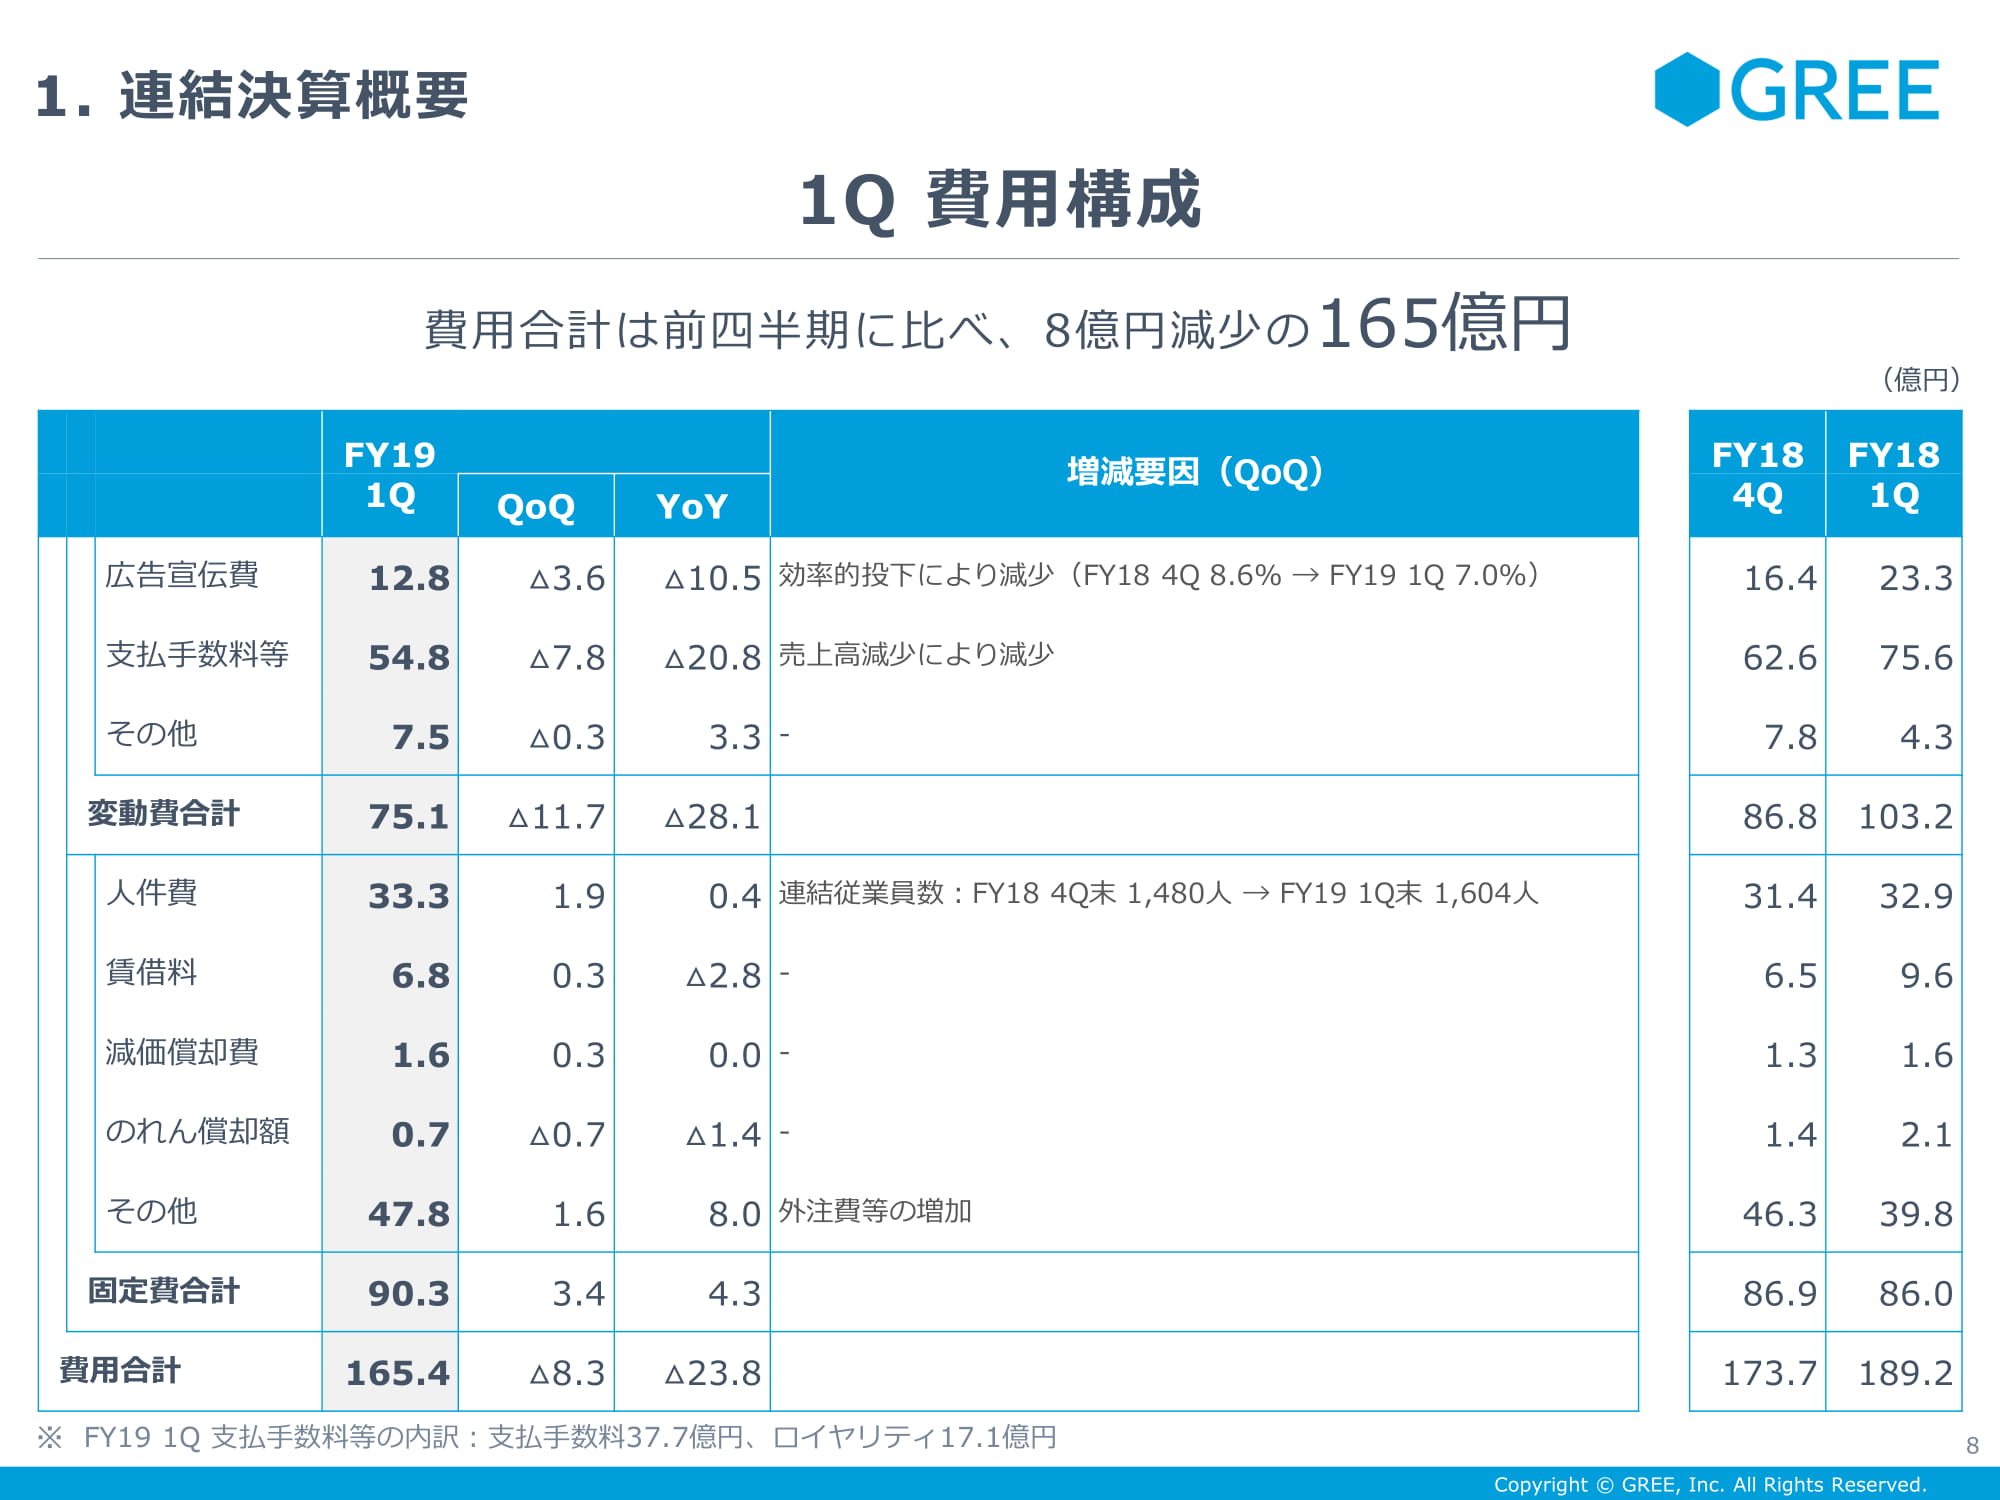Select the 固定費合計 subtotal row label
Viewport: 2000px width, 1500px height.
(163, 1290)
